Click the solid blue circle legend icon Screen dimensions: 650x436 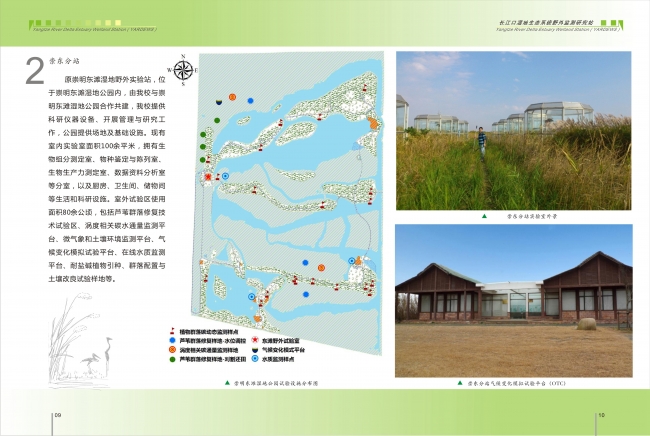tap(173, 339)
